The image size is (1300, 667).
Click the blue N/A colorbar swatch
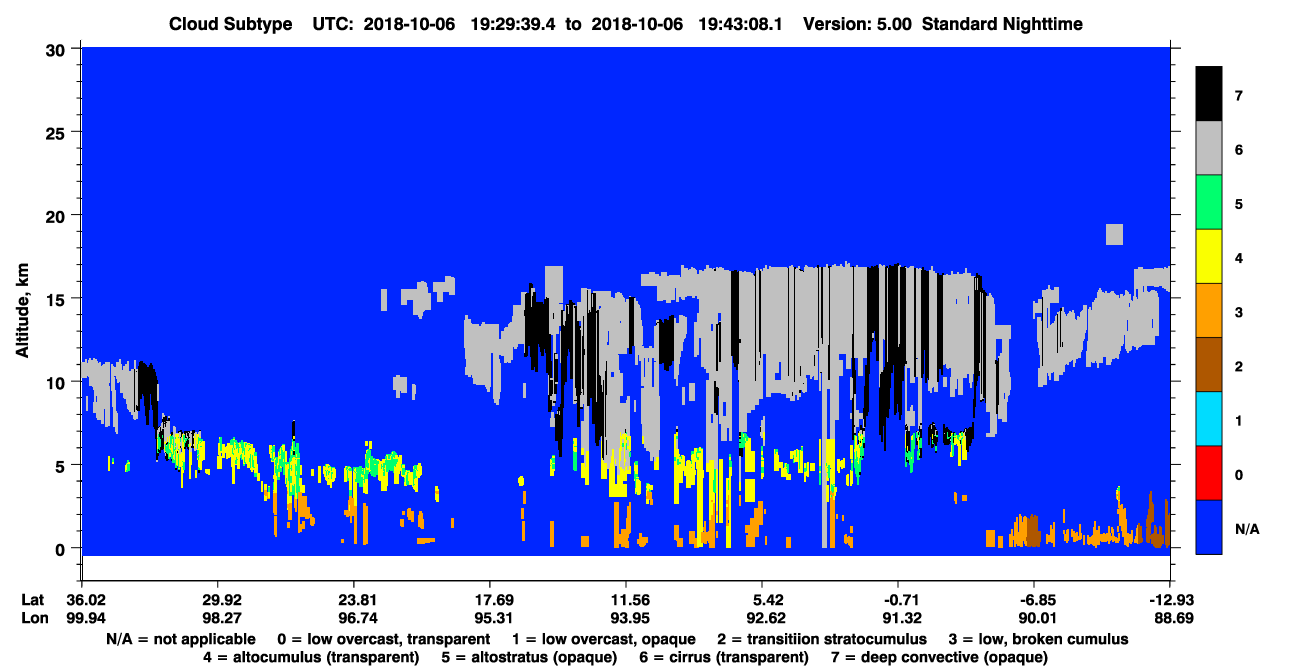point(1209,527)
